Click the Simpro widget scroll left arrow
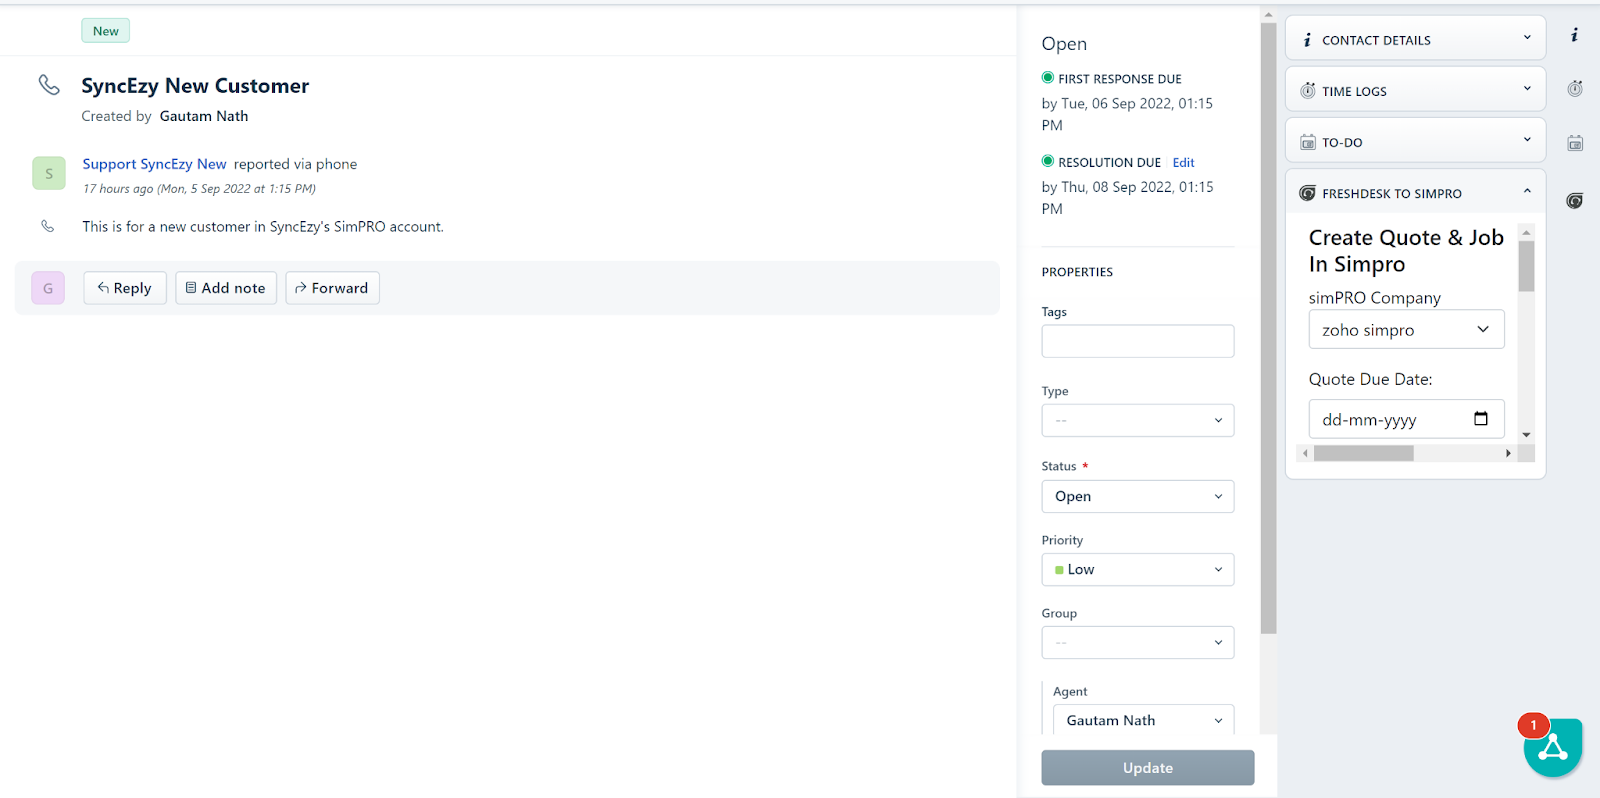1600x798 pixels. coord(1305,453)
